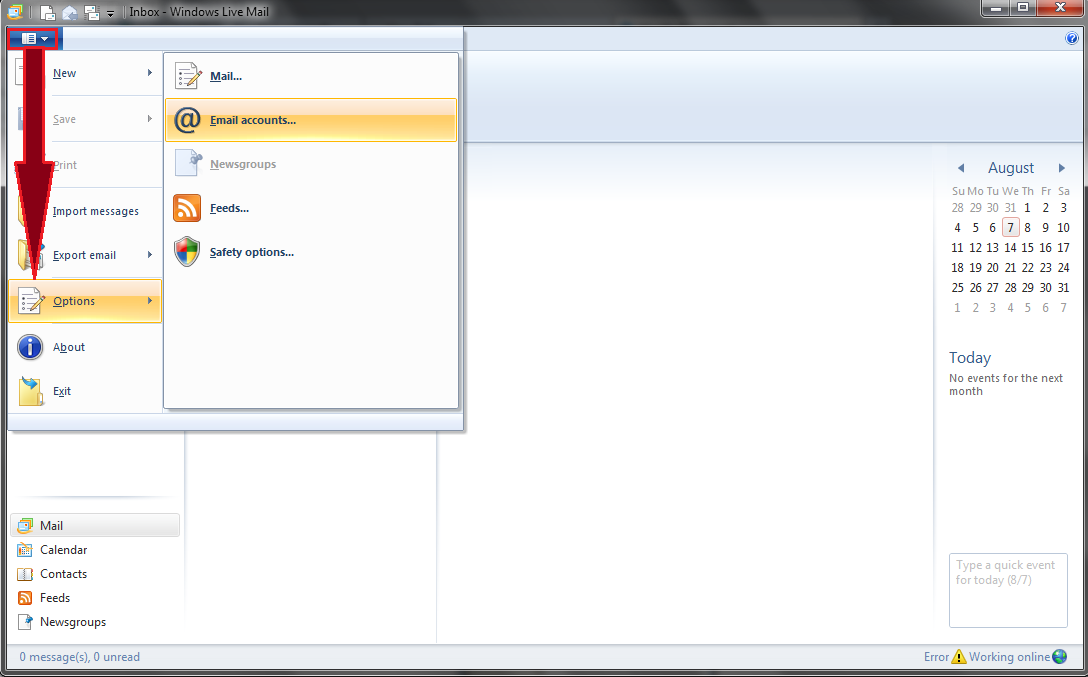Viewport: 1088px width, 677px height.
Task: Click the Newsgroups icon in navigation pane
Action: tap(25, 622)
